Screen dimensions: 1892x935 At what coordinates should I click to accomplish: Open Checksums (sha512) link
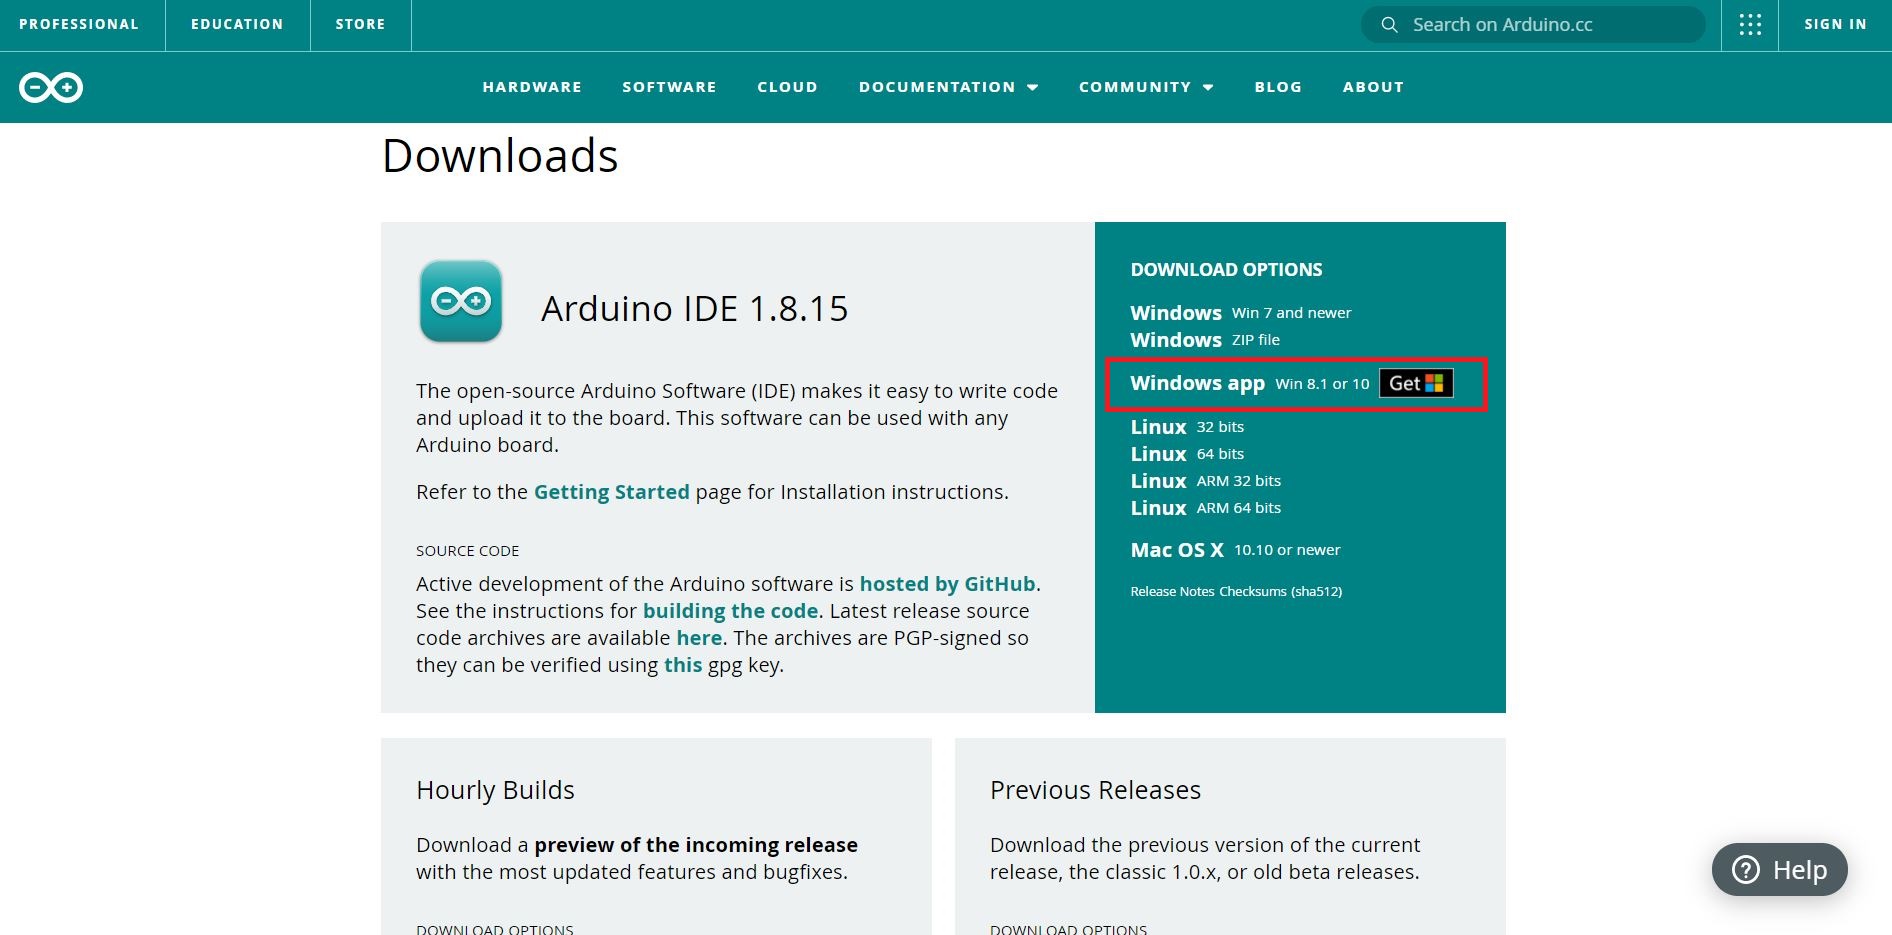1281,592
